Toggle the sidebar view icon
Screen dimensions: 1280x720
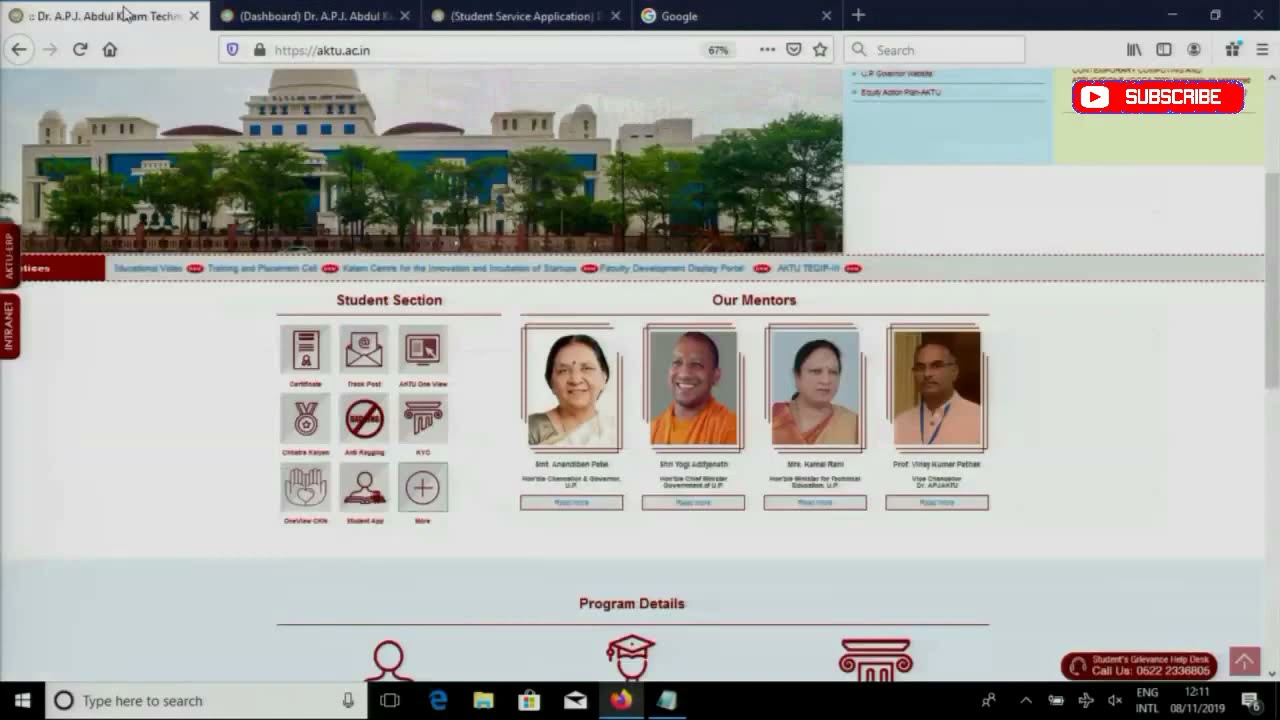(x=1164, y=49)
